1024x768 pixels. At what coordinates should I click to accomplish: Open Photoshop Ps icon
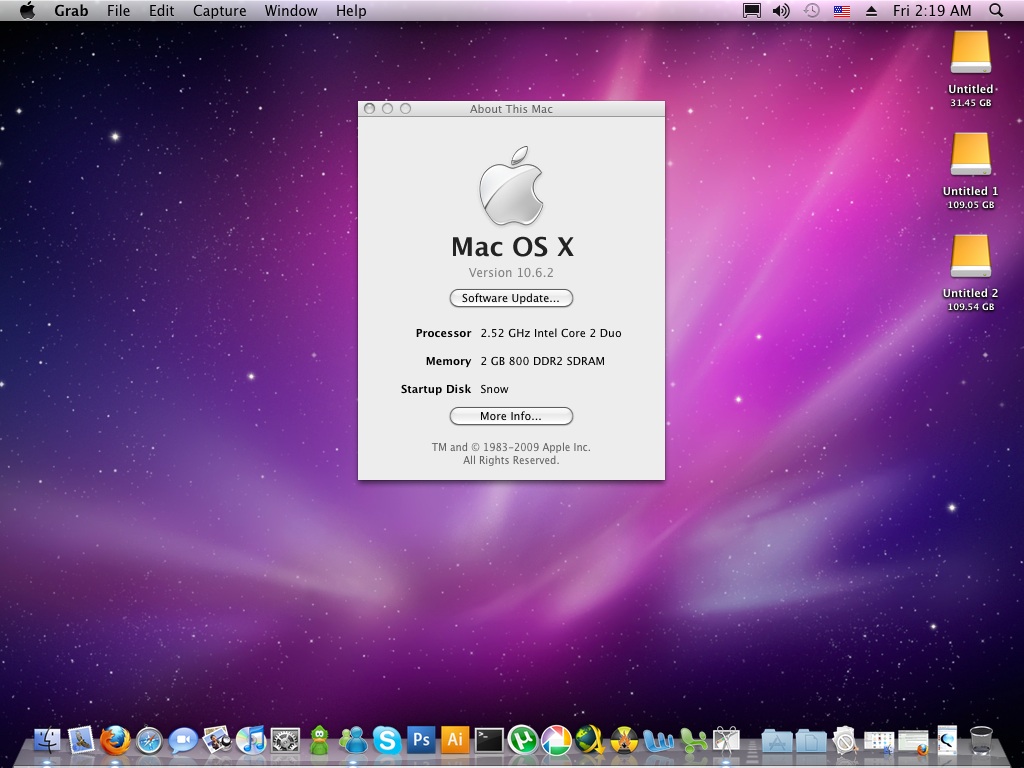click(421, 740)
